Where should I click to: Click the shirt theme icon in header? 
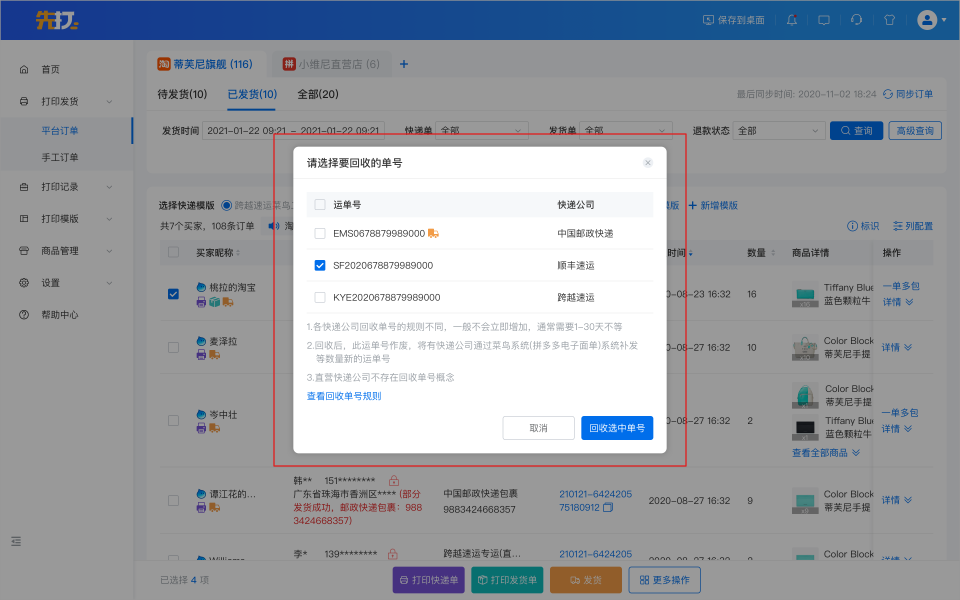point(889,20)
